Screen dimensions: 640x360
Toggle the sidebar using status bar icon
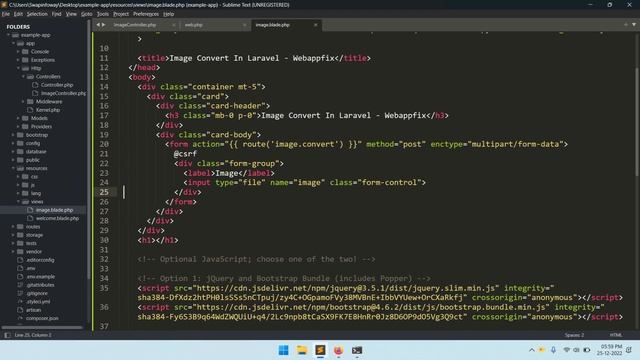pos(7,335)
